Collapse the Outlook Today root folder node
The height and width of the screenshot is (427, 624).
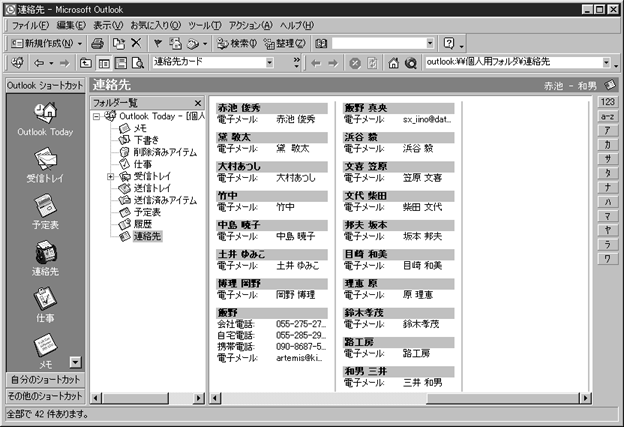tap(96, 116)
